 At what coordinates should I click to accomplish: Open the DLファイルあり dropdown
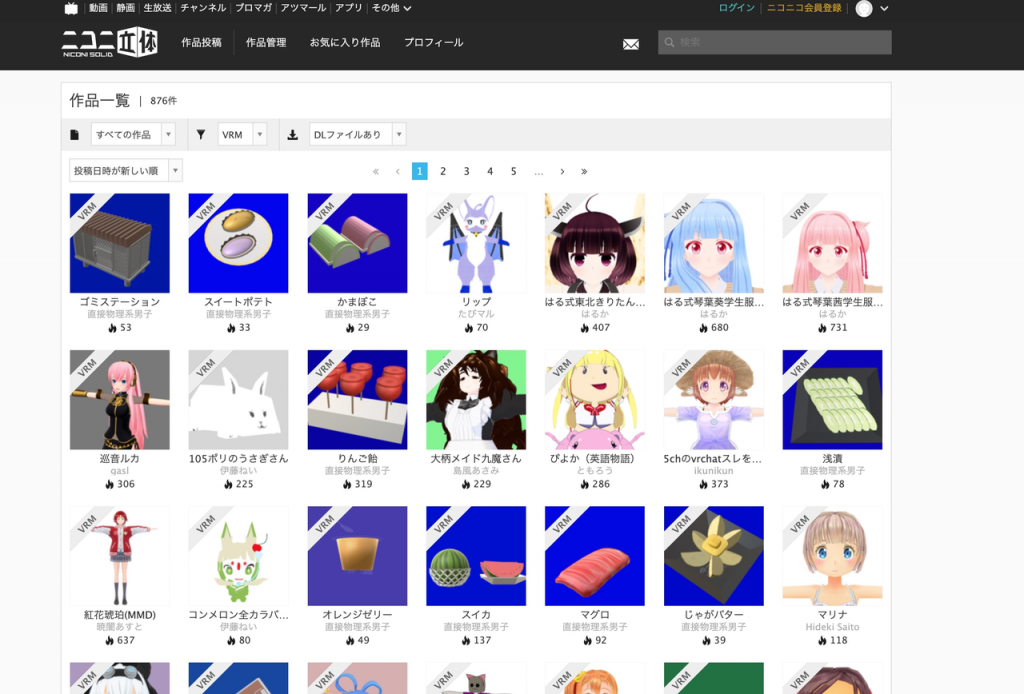tap(358, 134)
